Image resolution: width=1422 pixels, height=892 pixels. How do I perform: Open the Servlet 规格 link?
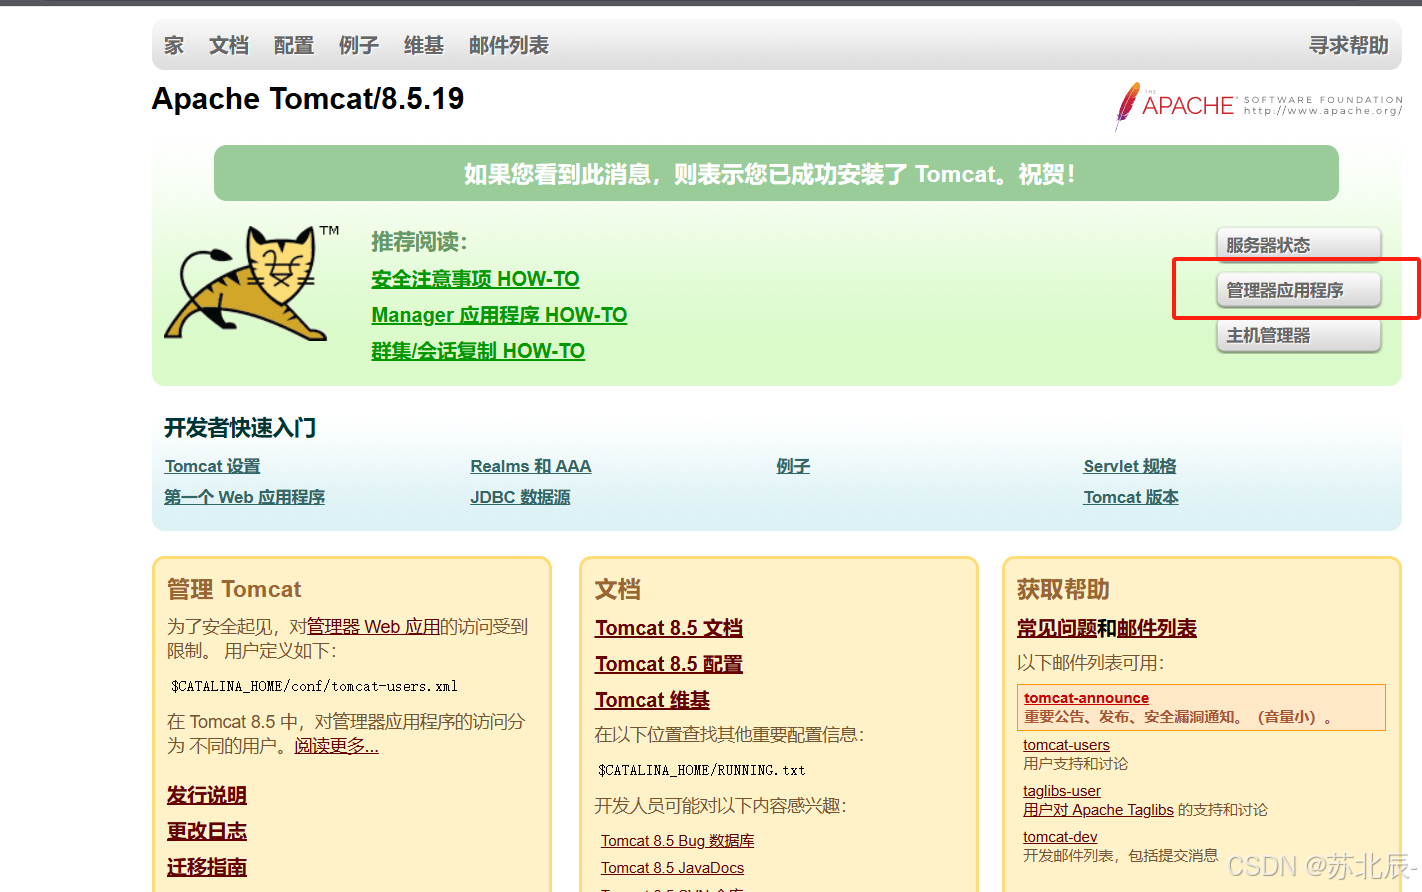tap(1130, 466)
